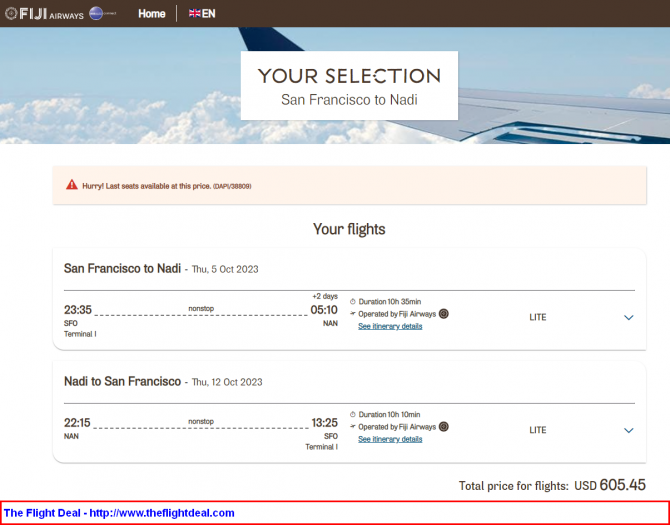Click the oneworld connect badge in header

pyautogui.click(x=103, y=13)
